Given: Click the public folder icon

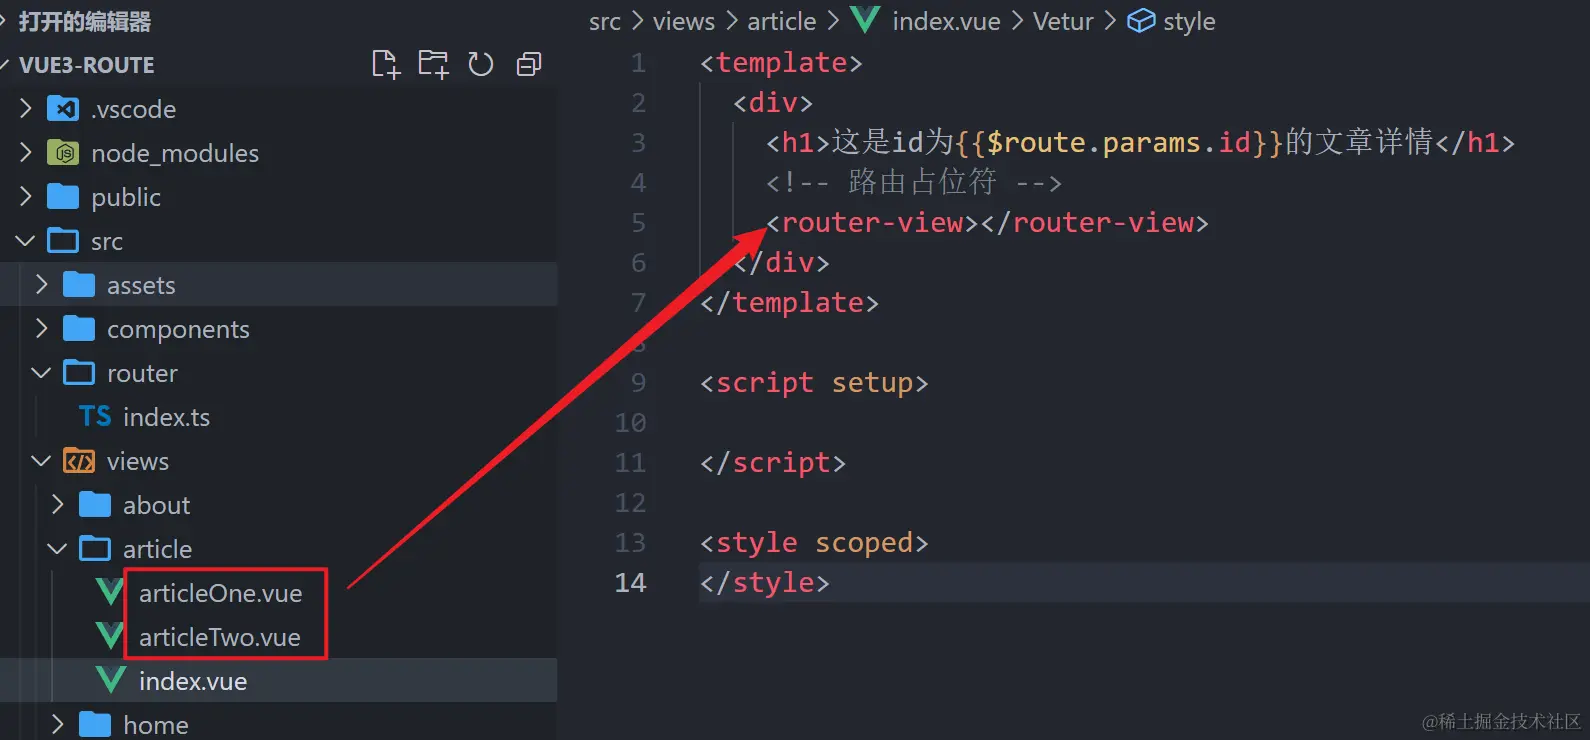Looking at the screenshot, I should 63,196.
